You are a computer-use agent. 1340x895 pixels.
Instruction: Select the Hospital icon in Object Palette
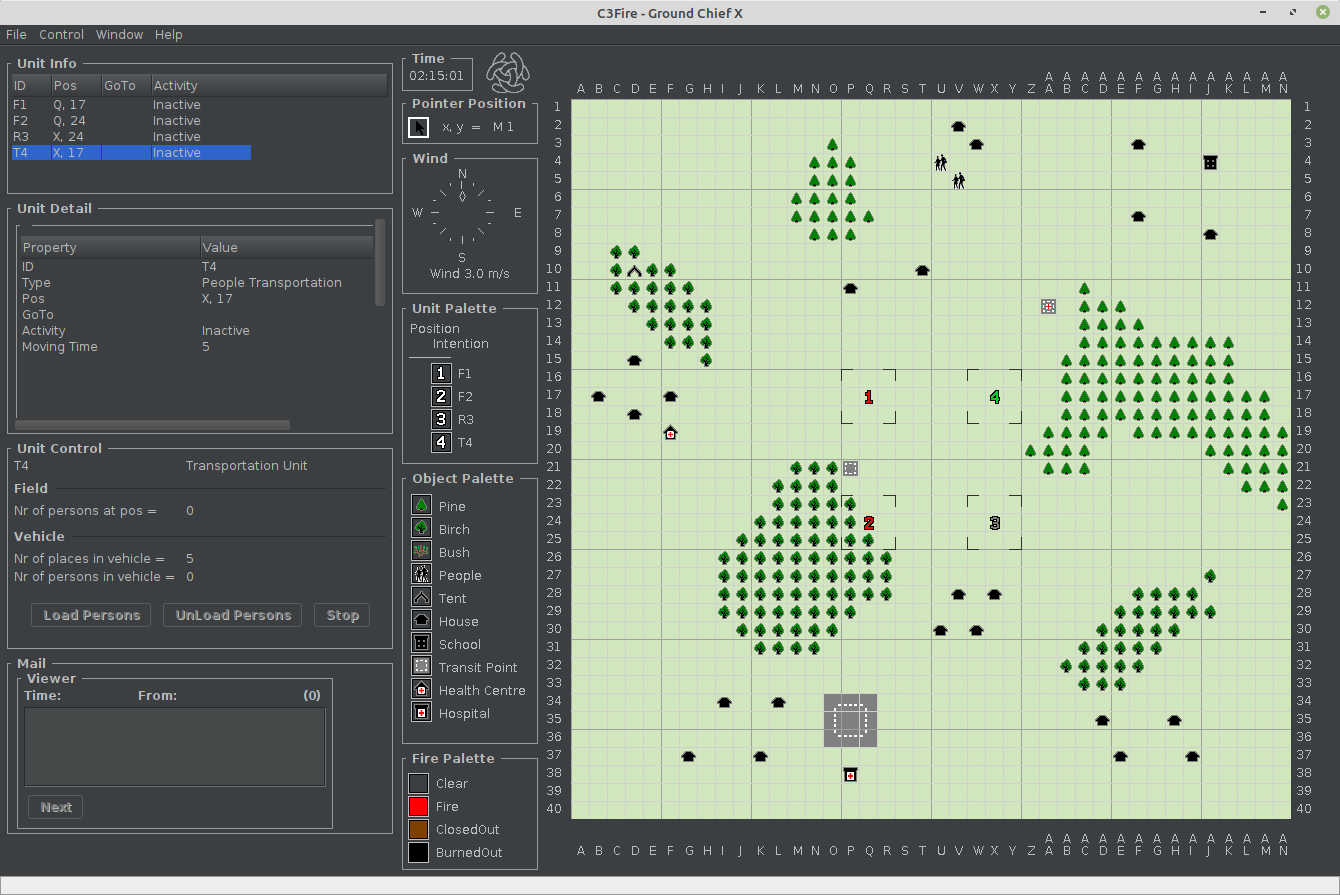tap(421, 713)
